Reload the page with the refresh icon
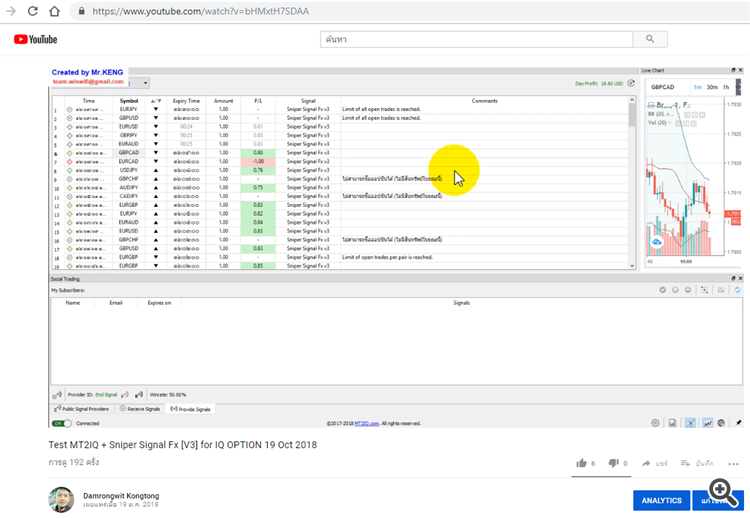Viewport: 750px width, 518px height. click(x=33, y=11)
